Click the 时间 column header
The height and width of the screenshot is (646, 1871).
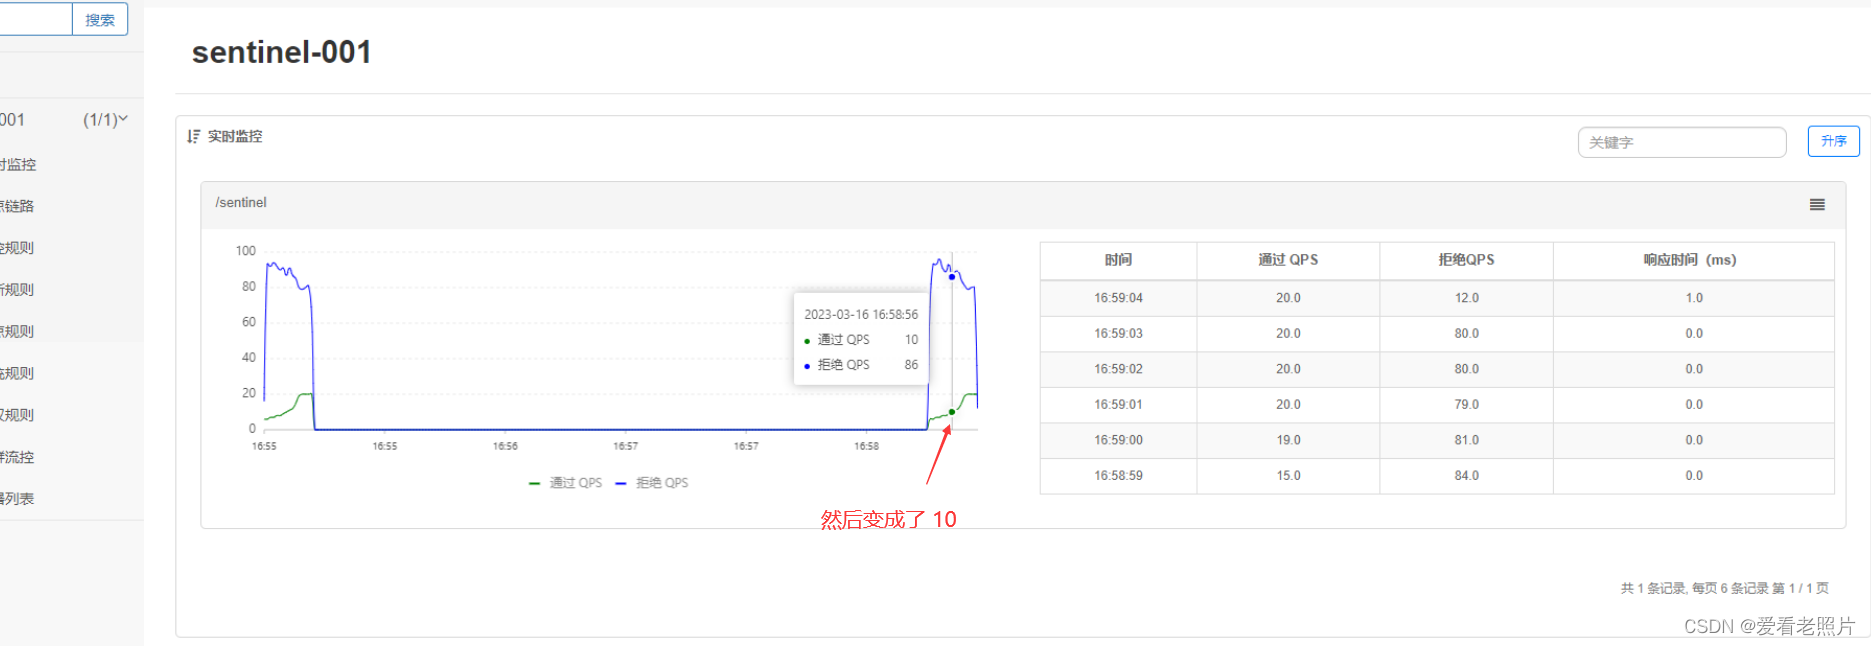pos(1118,260)
